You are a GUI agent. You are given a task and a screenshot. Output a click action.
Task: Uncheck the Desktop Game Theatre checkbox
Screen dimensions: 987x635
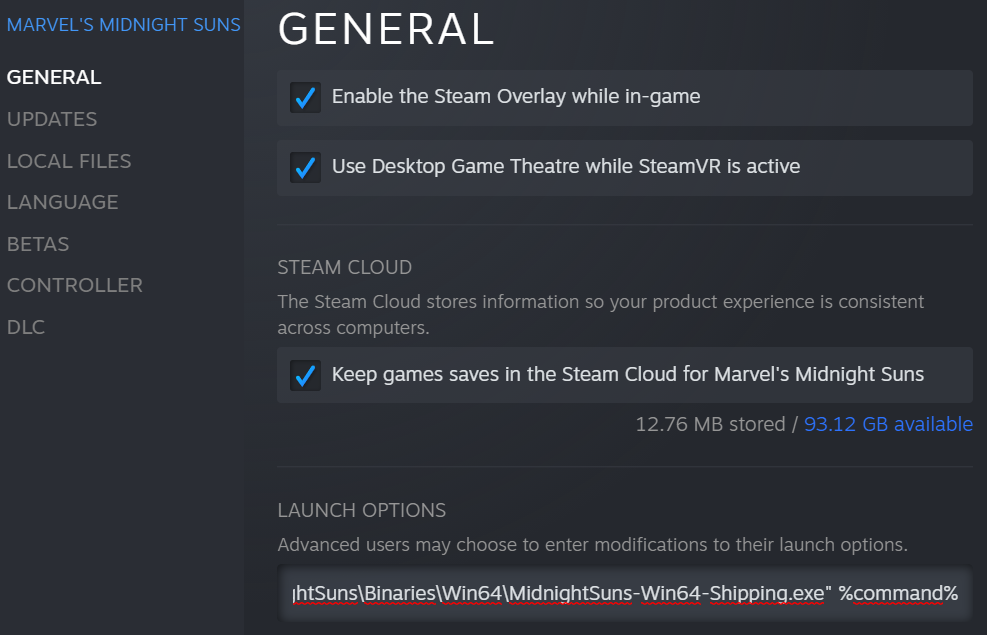click(305, 167)
